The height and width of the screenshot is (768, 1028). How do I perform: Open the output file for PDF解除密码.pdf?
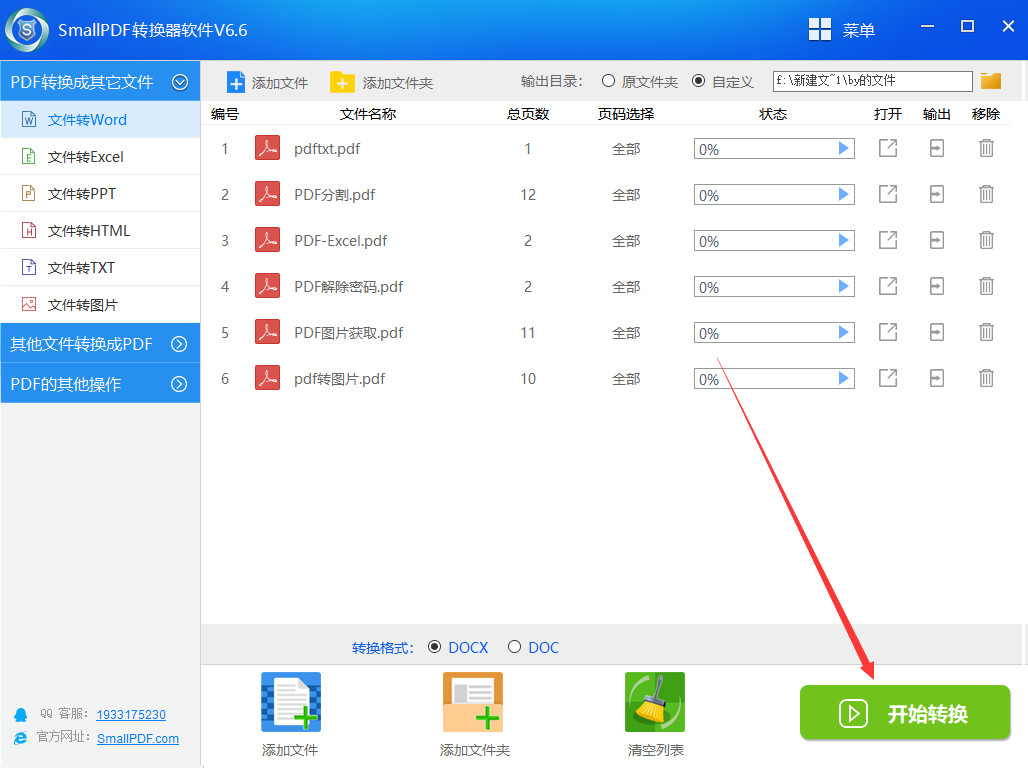click(888, 286)
